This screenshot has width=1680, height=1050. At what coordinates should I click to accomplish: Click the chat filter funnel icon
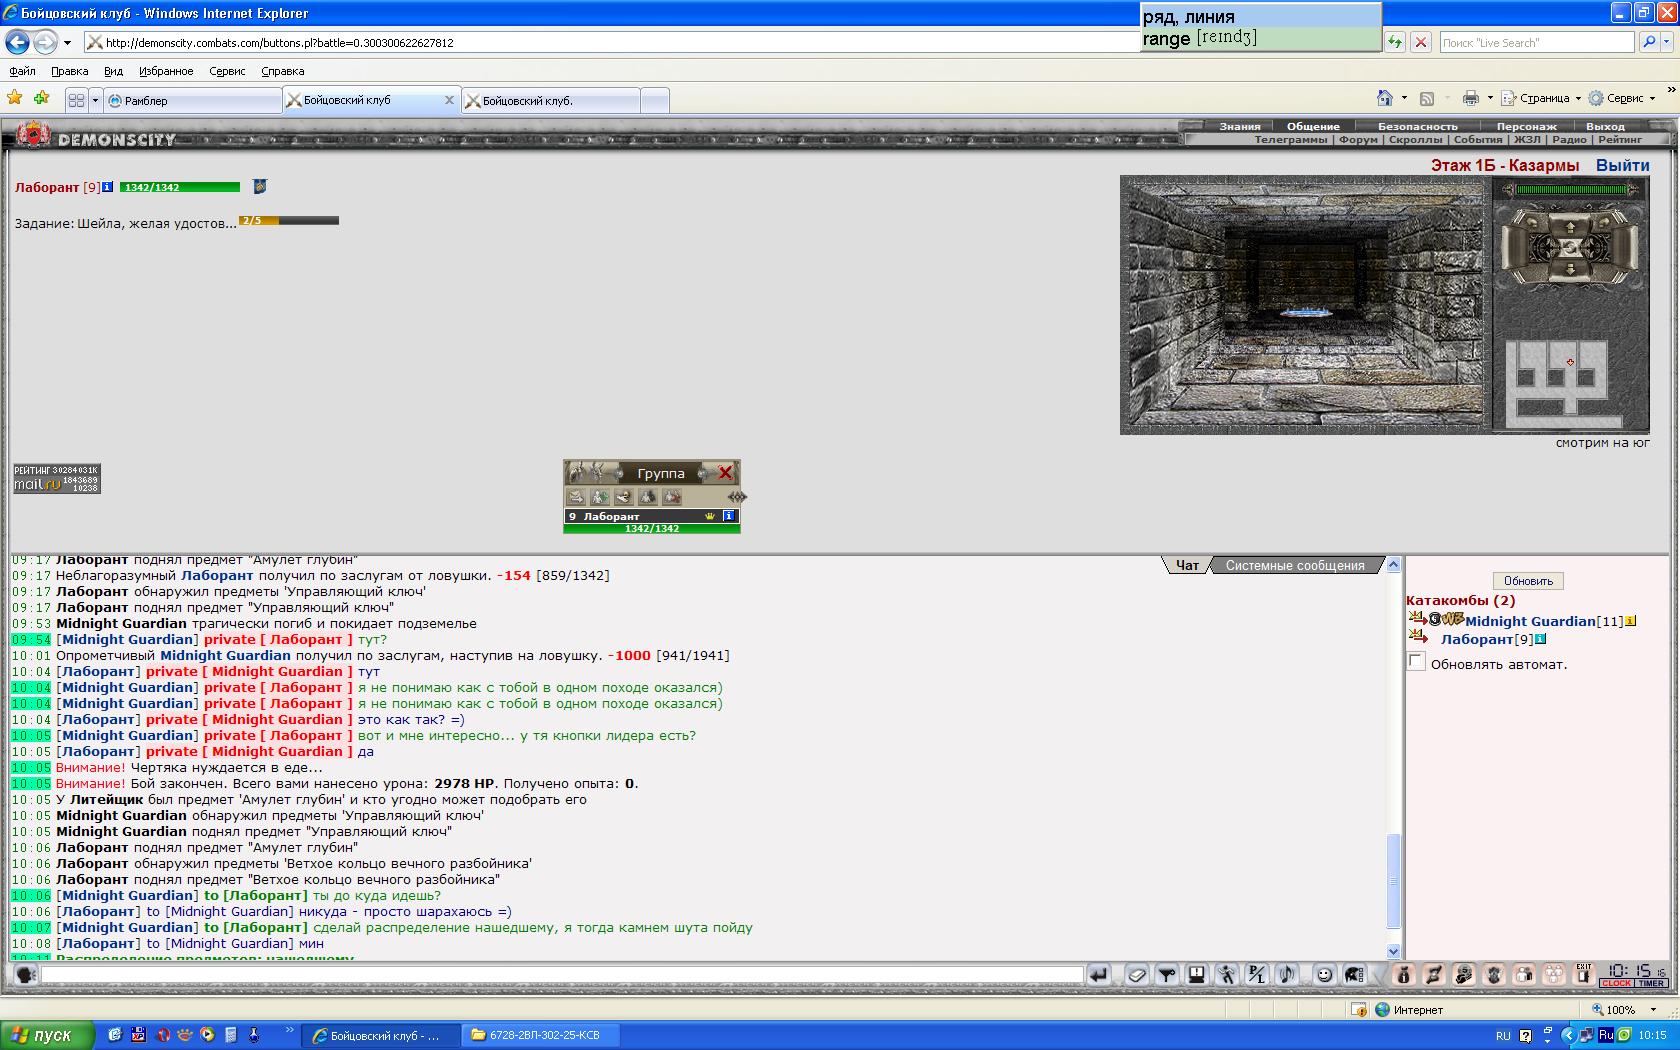coord(1167,974)
